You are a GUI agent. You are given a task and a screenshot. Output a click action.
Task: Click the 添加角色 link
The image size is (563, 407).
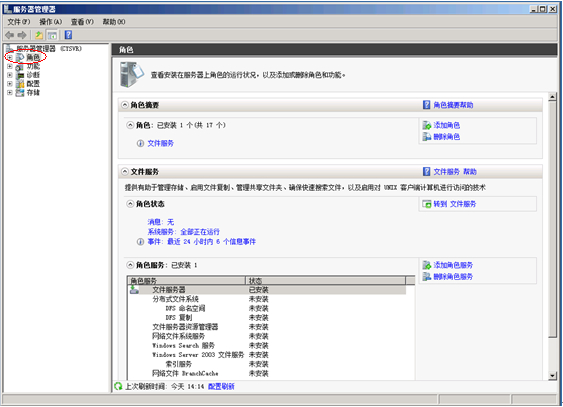click(447, 125)
